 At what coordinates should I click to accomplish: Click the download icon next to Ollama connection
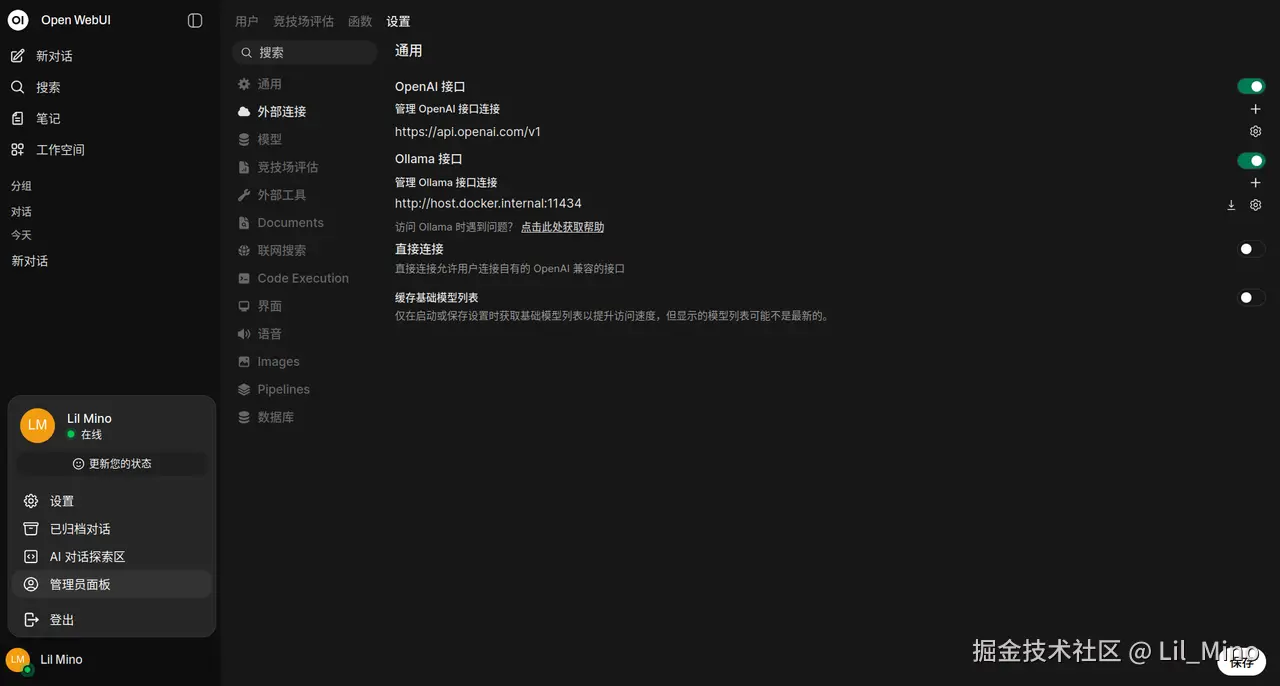click(1231, 204)
